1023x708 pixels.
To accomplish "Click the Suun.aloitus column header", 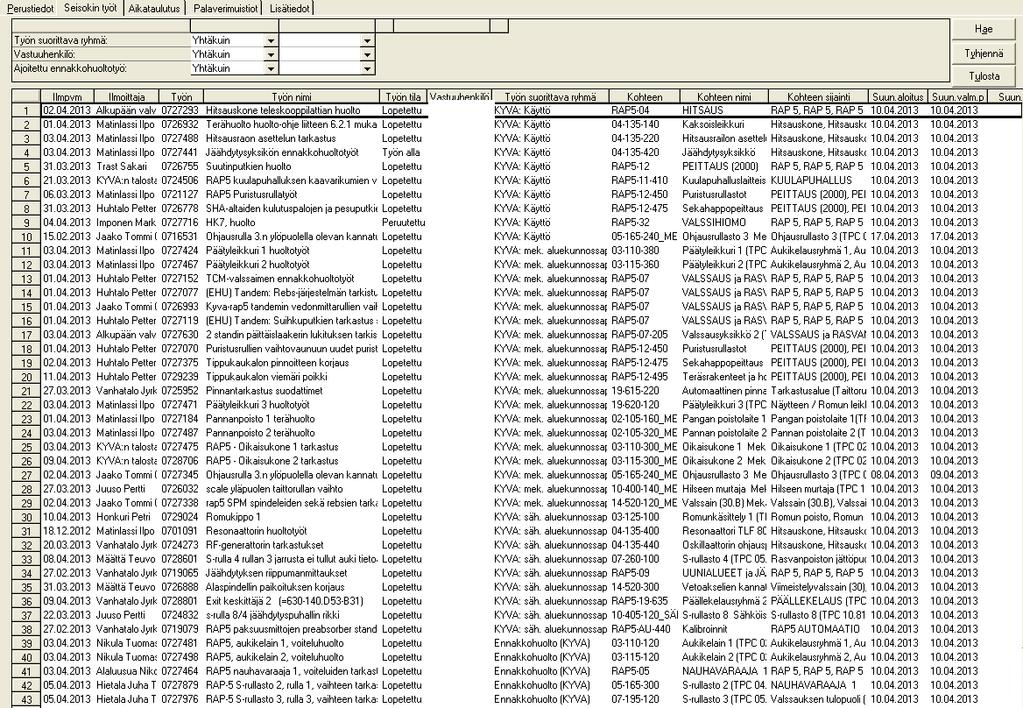I will click(898, 97).
